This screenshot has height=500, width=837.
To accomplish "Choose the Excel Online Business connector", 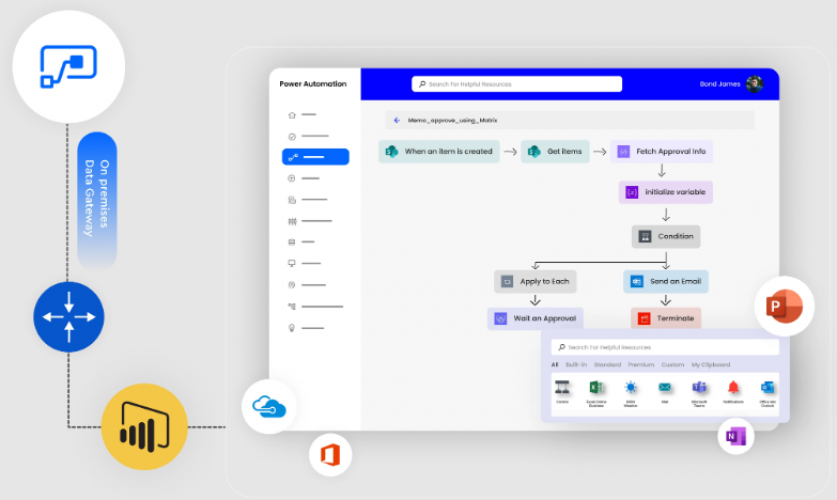I will tap(596, 393).
